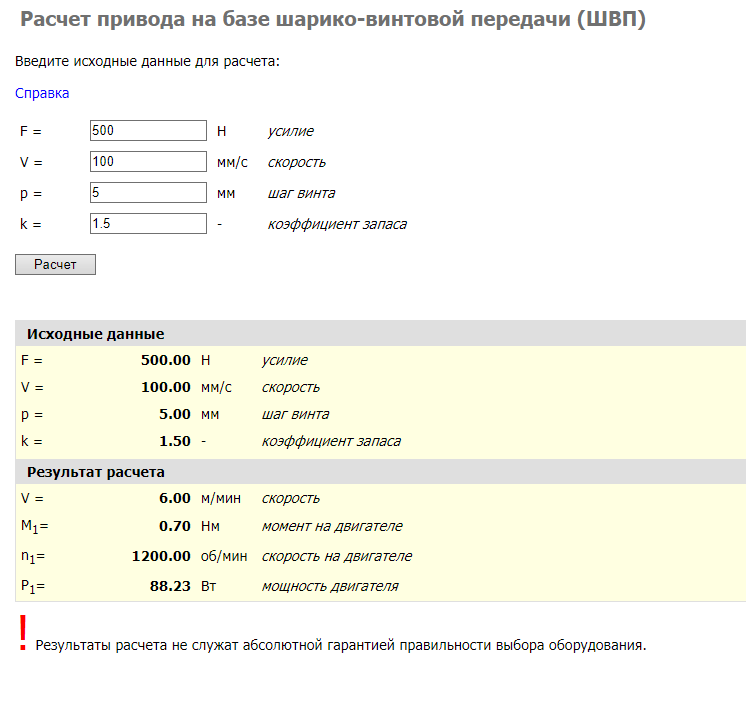Select the p screw pitch input
Image resolution: width=746 pixels, height=709 pixels.
pyautogui.click(x=147, y=193)
